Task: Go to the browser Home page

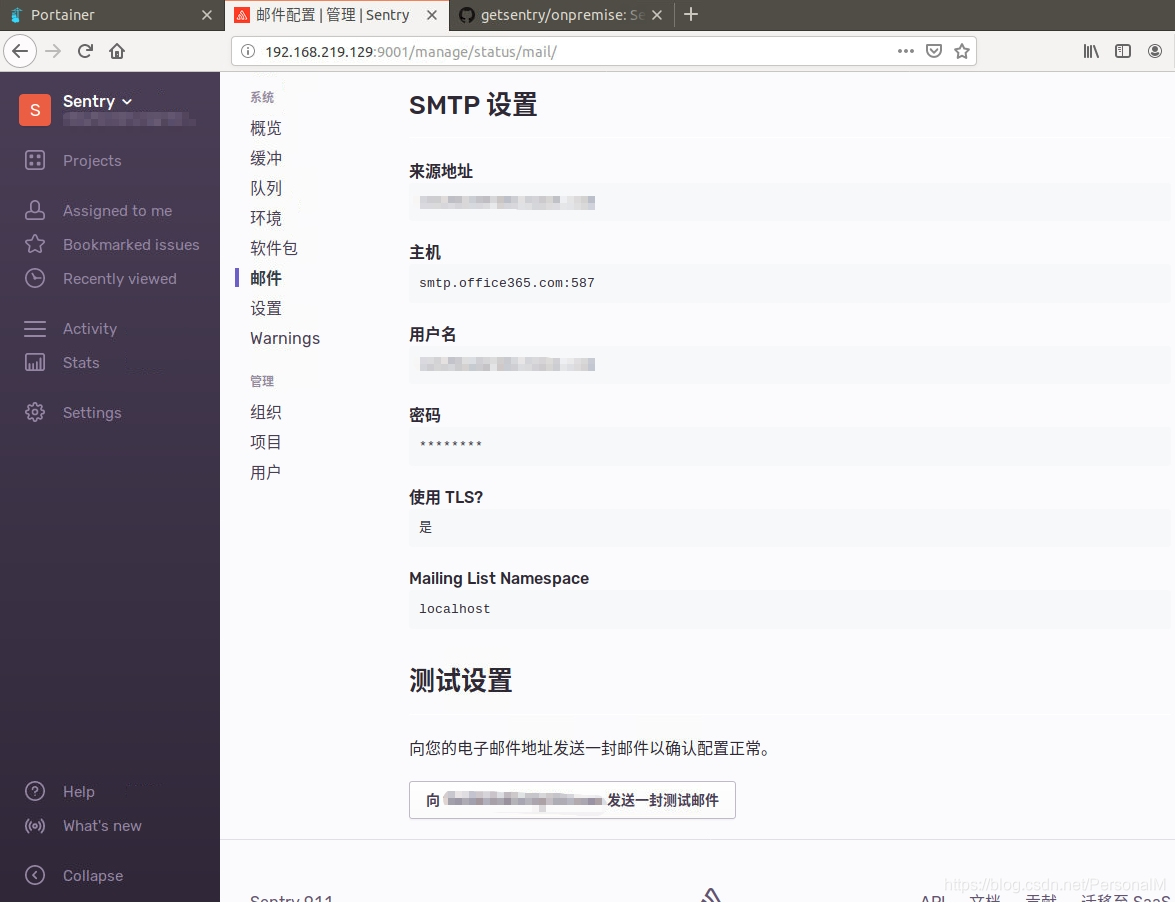Action: coord(117,51)
